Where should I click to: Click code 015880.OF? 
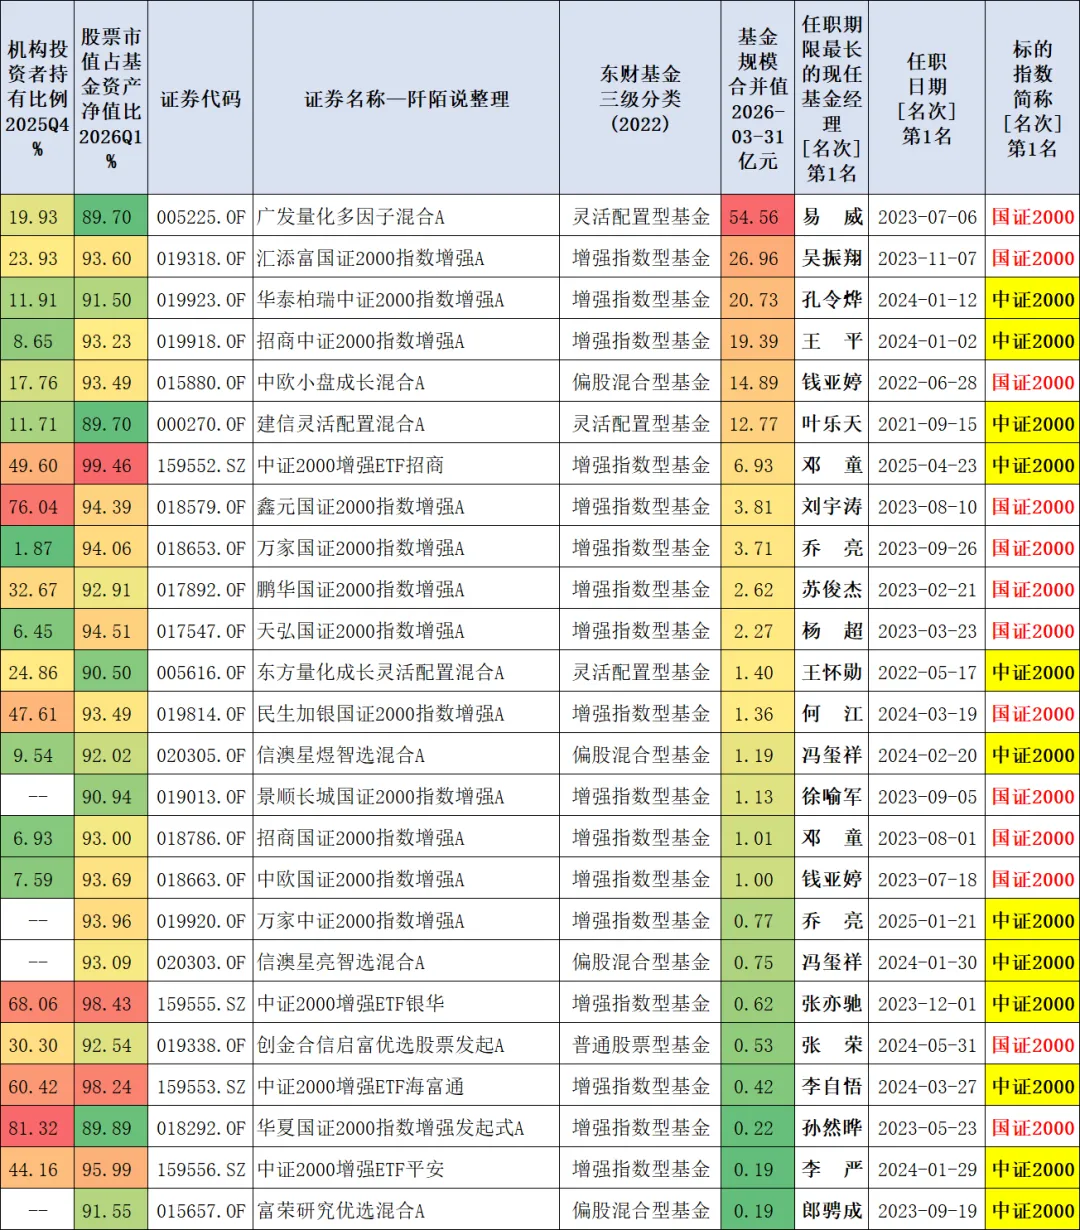click(x=200, y=383)
